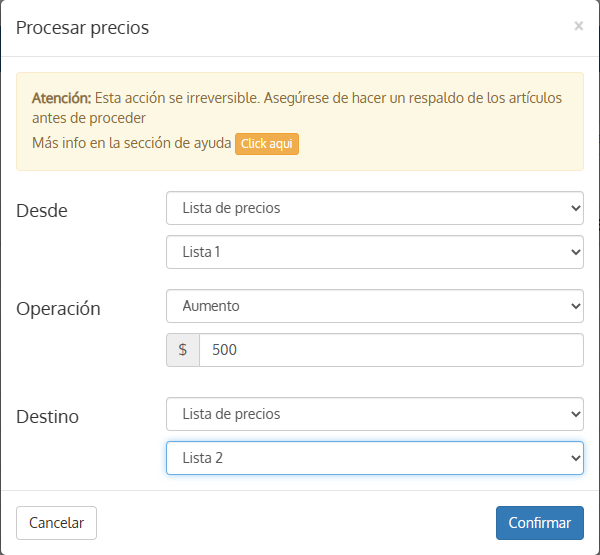Close the Procesar precios dialog with X

(x=578, y=26)
